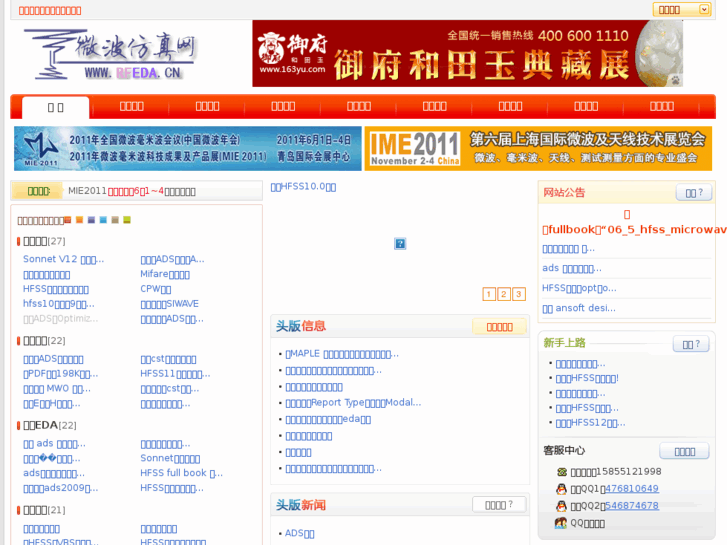Open the HFSS10.0 link above the slideshow
The height and width of the screenshot is (545, 727).
(x=303, y=187)
